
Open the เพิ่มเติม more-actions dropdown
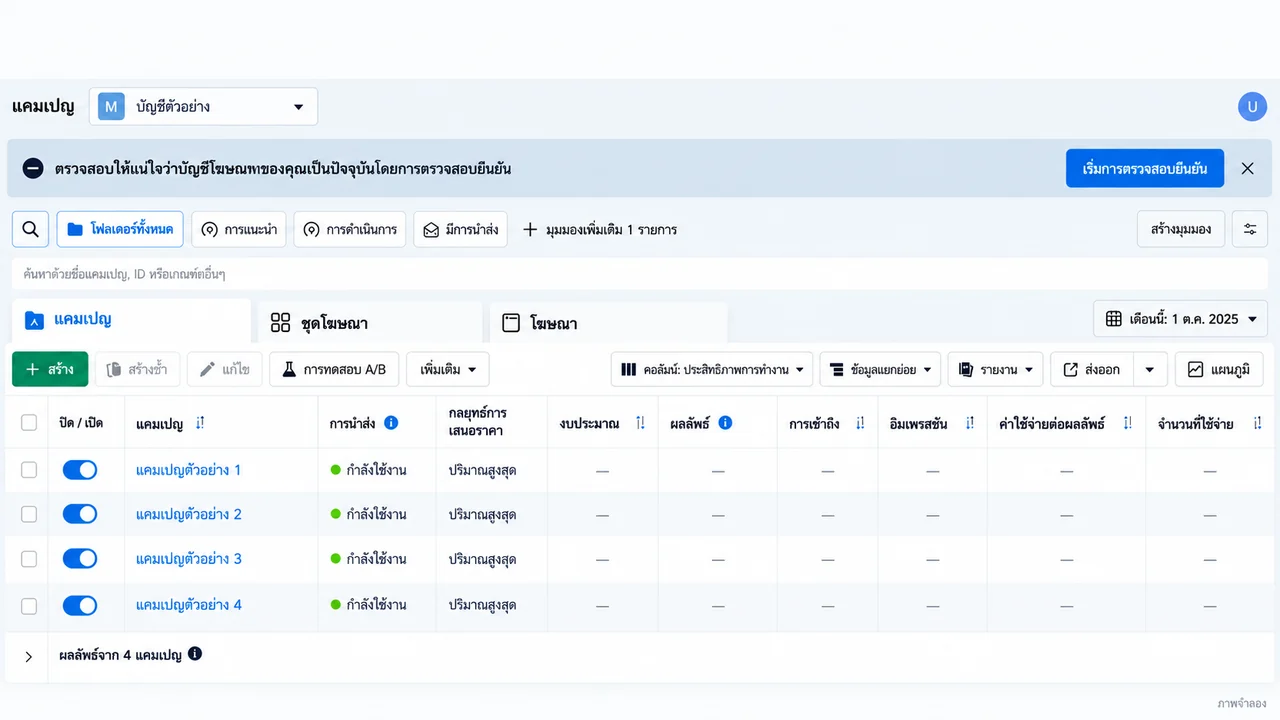pyautogui.click(x=449, y=369)
